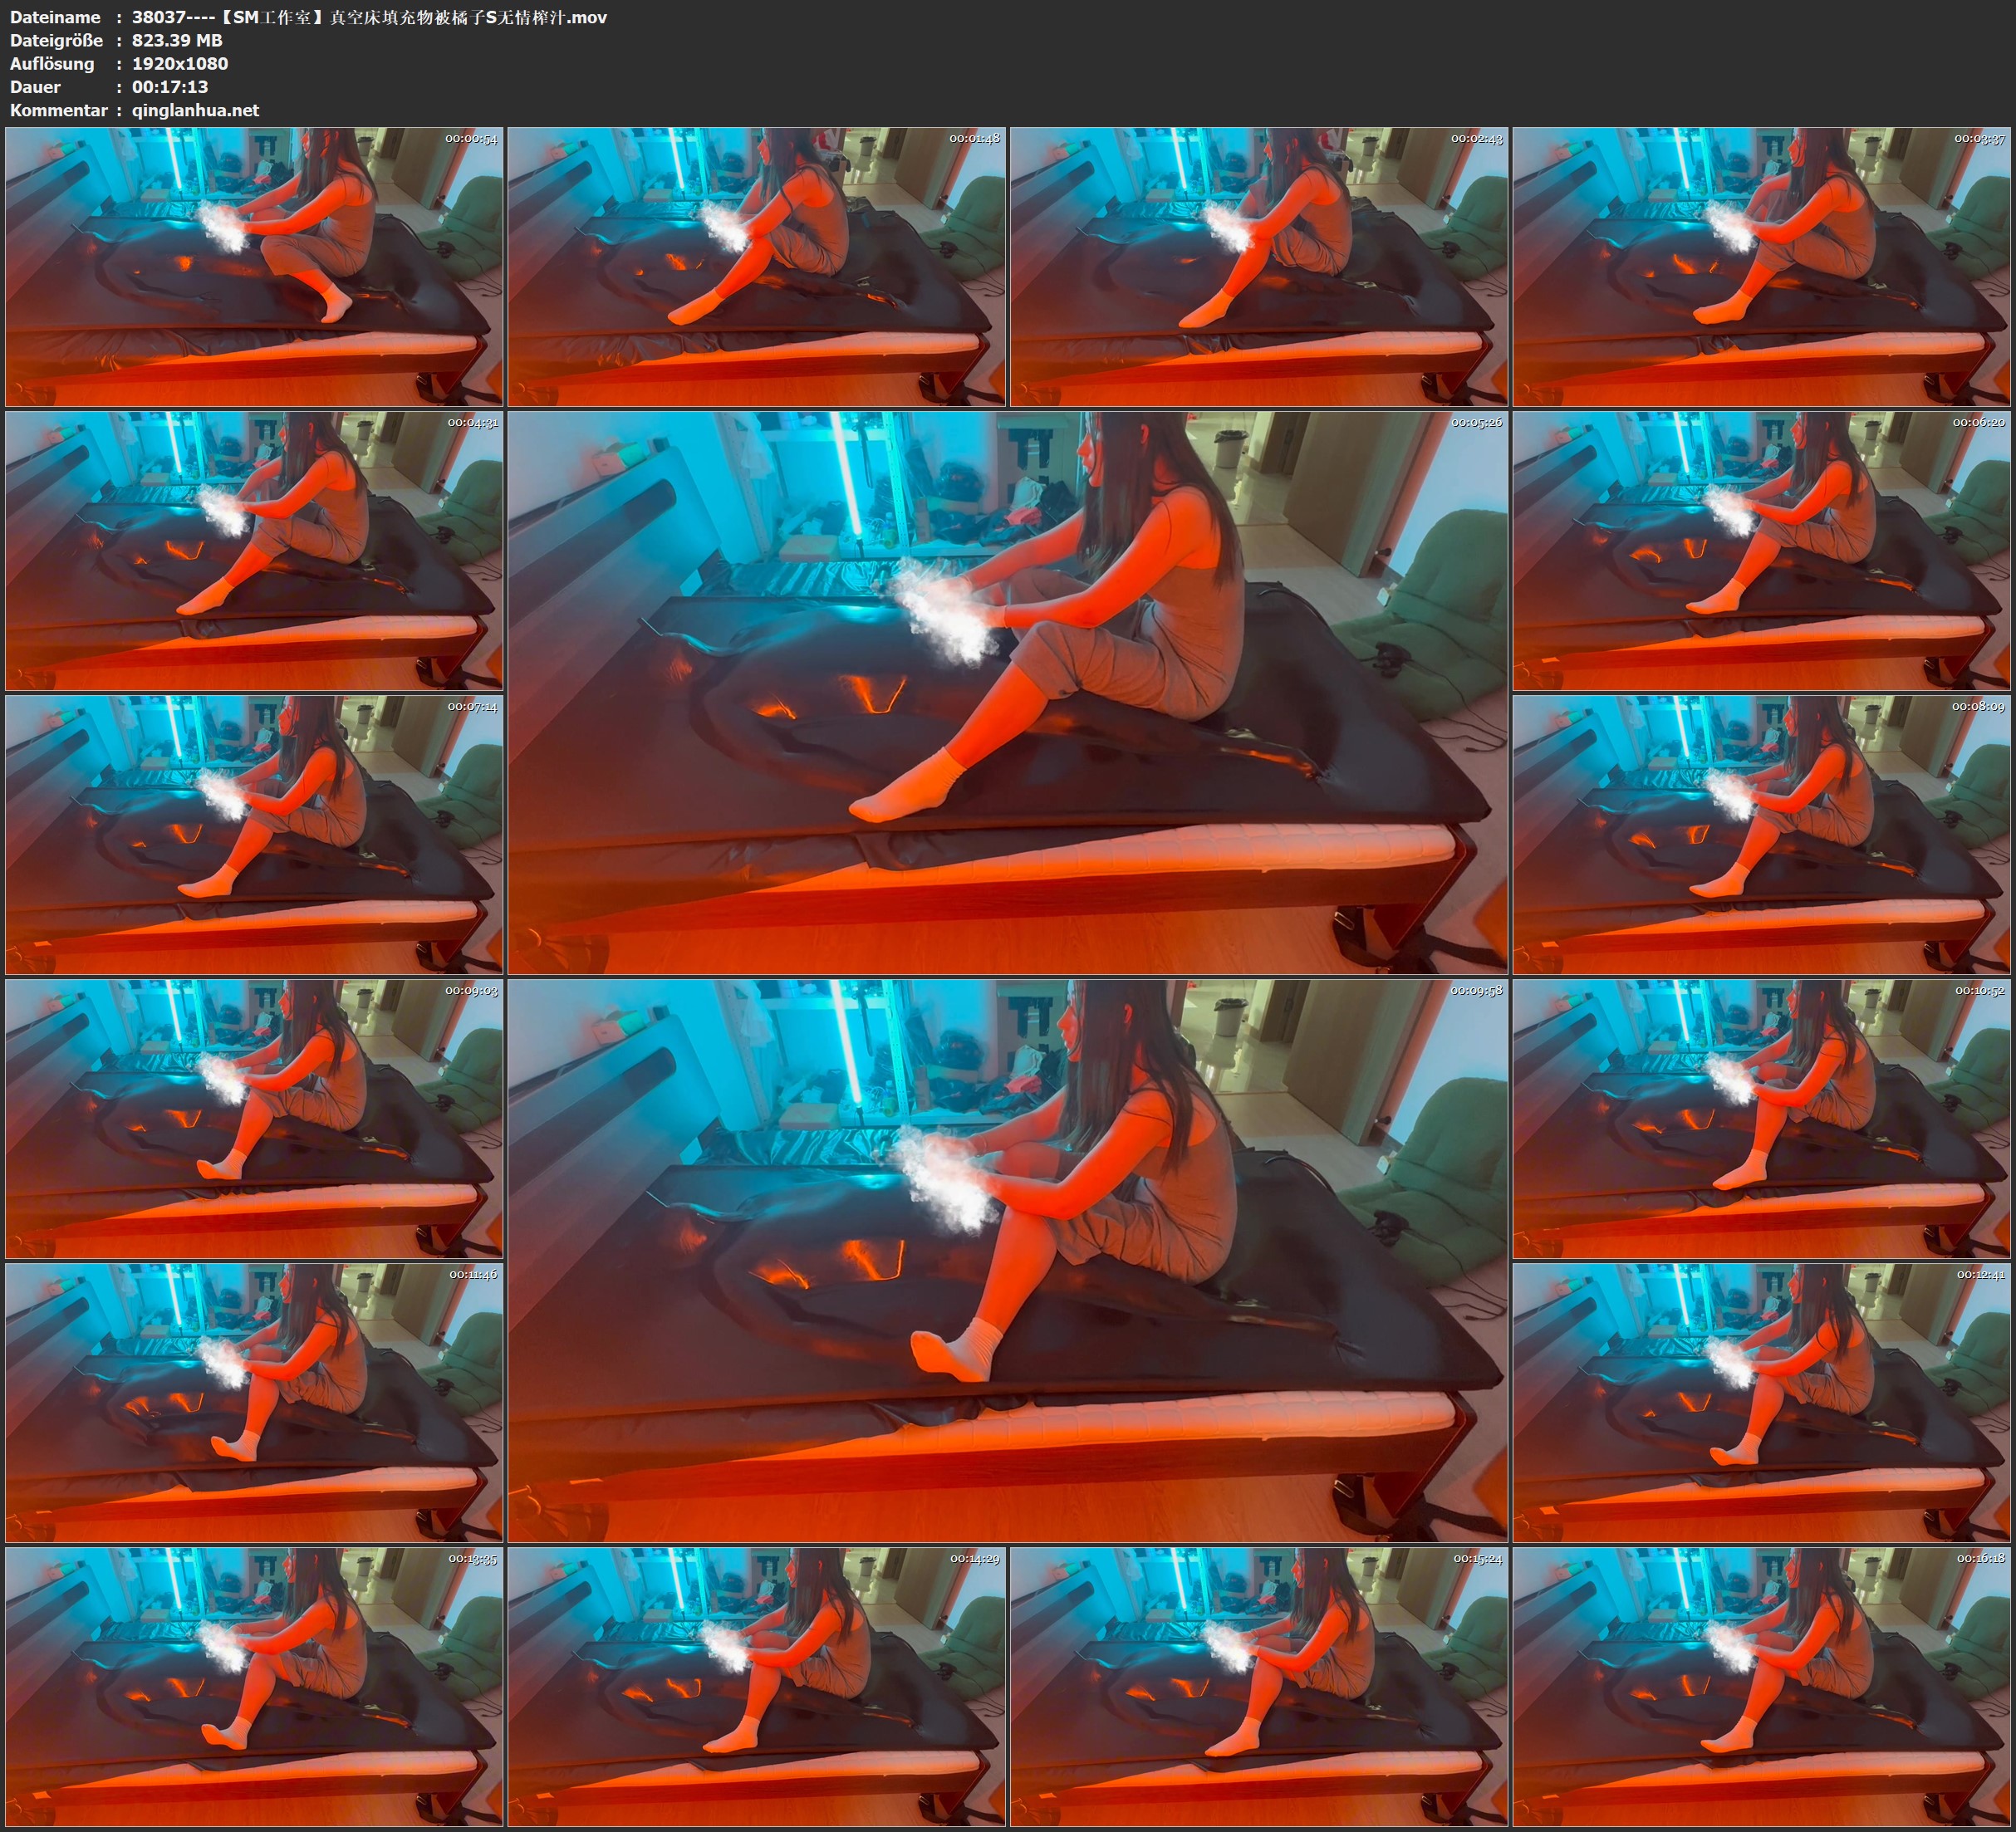Open the large frame at 00:05:26
2016x1832 pixels.
(x=1007, y=692)
